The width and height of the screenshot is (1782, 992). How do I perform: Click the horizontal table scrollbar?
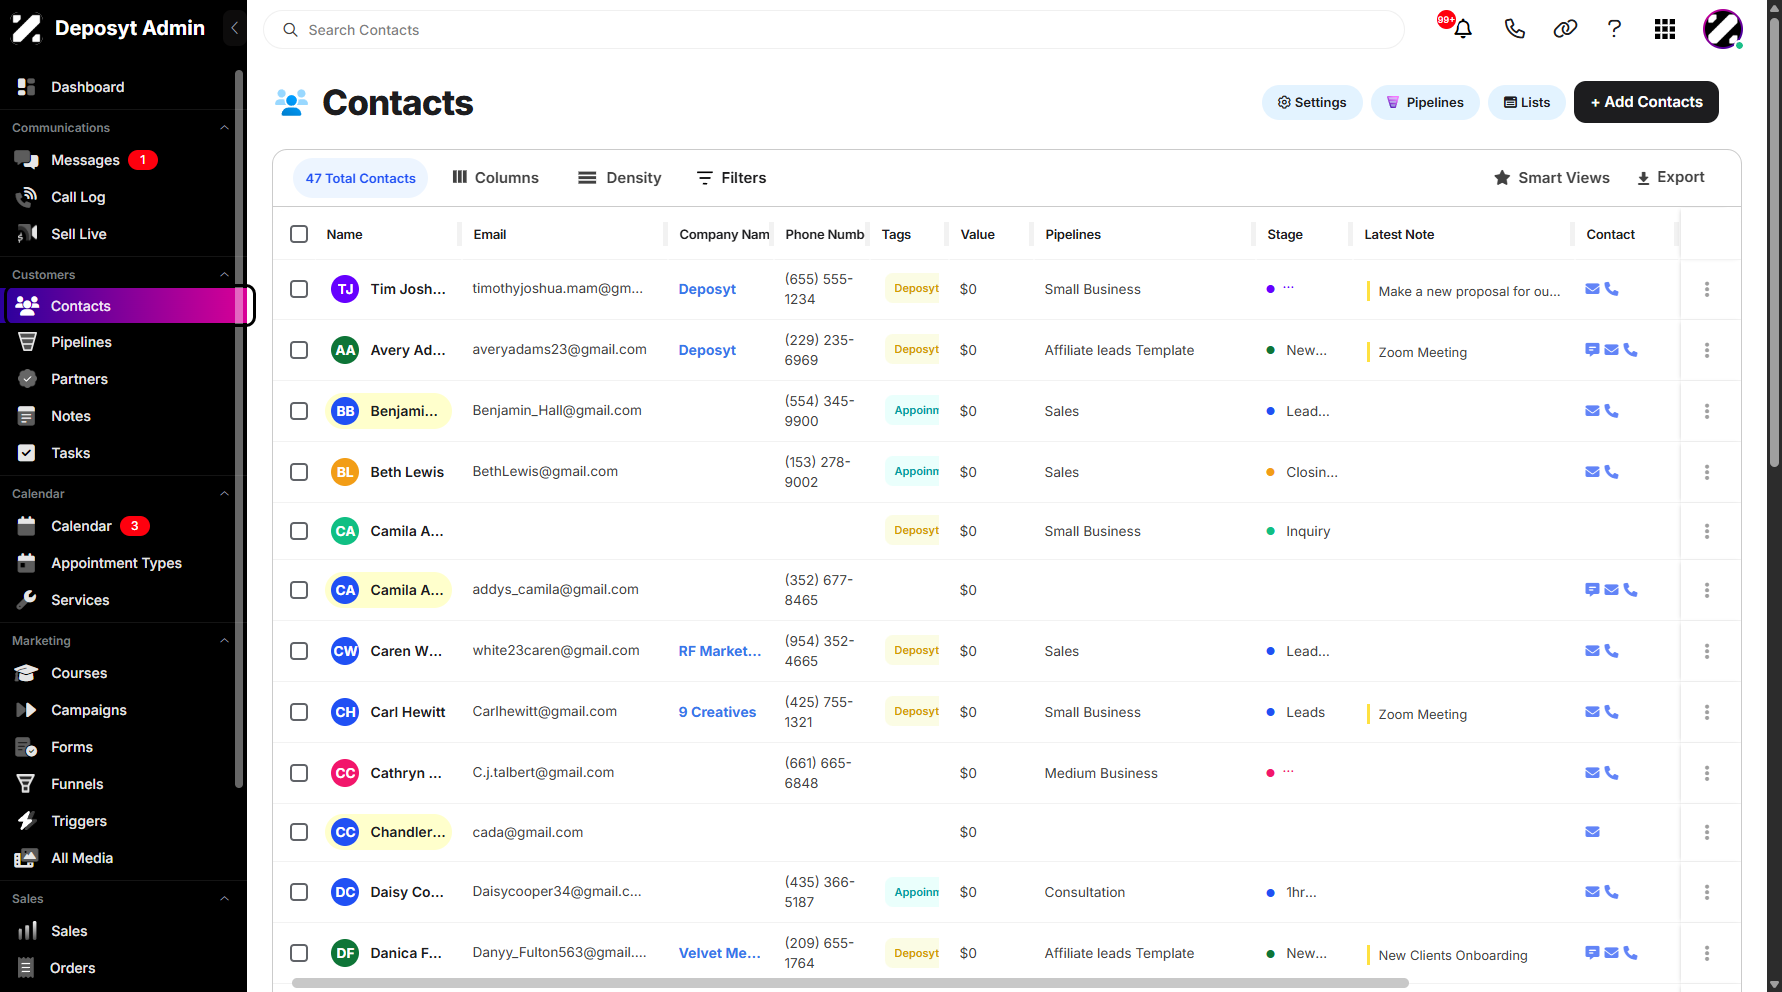850,983
